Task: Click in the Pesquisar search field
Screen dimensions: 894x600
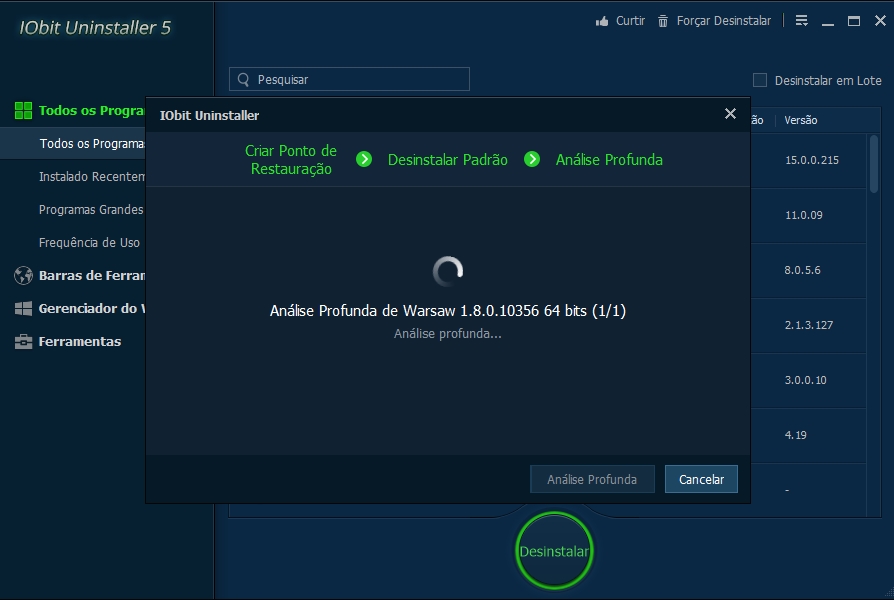Action: click(x=350, y=79)
